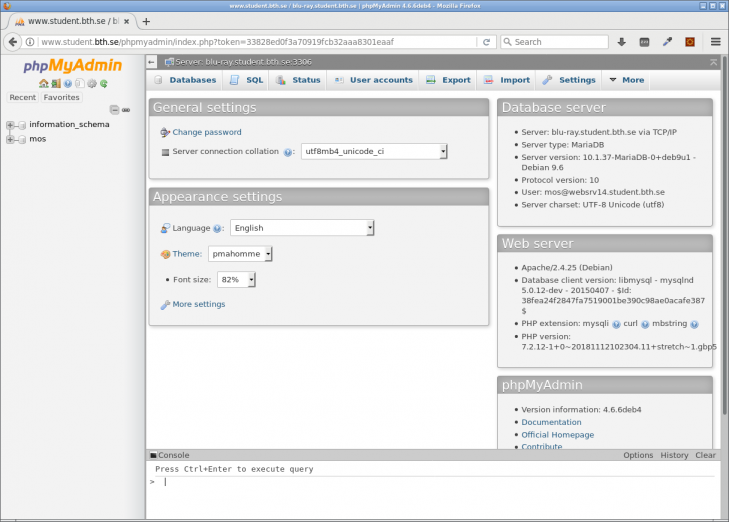The height and width of the screenshot is (522, 729).
Task: Reload navigation panel with green refresh icon
Action: tap(104, 84)
